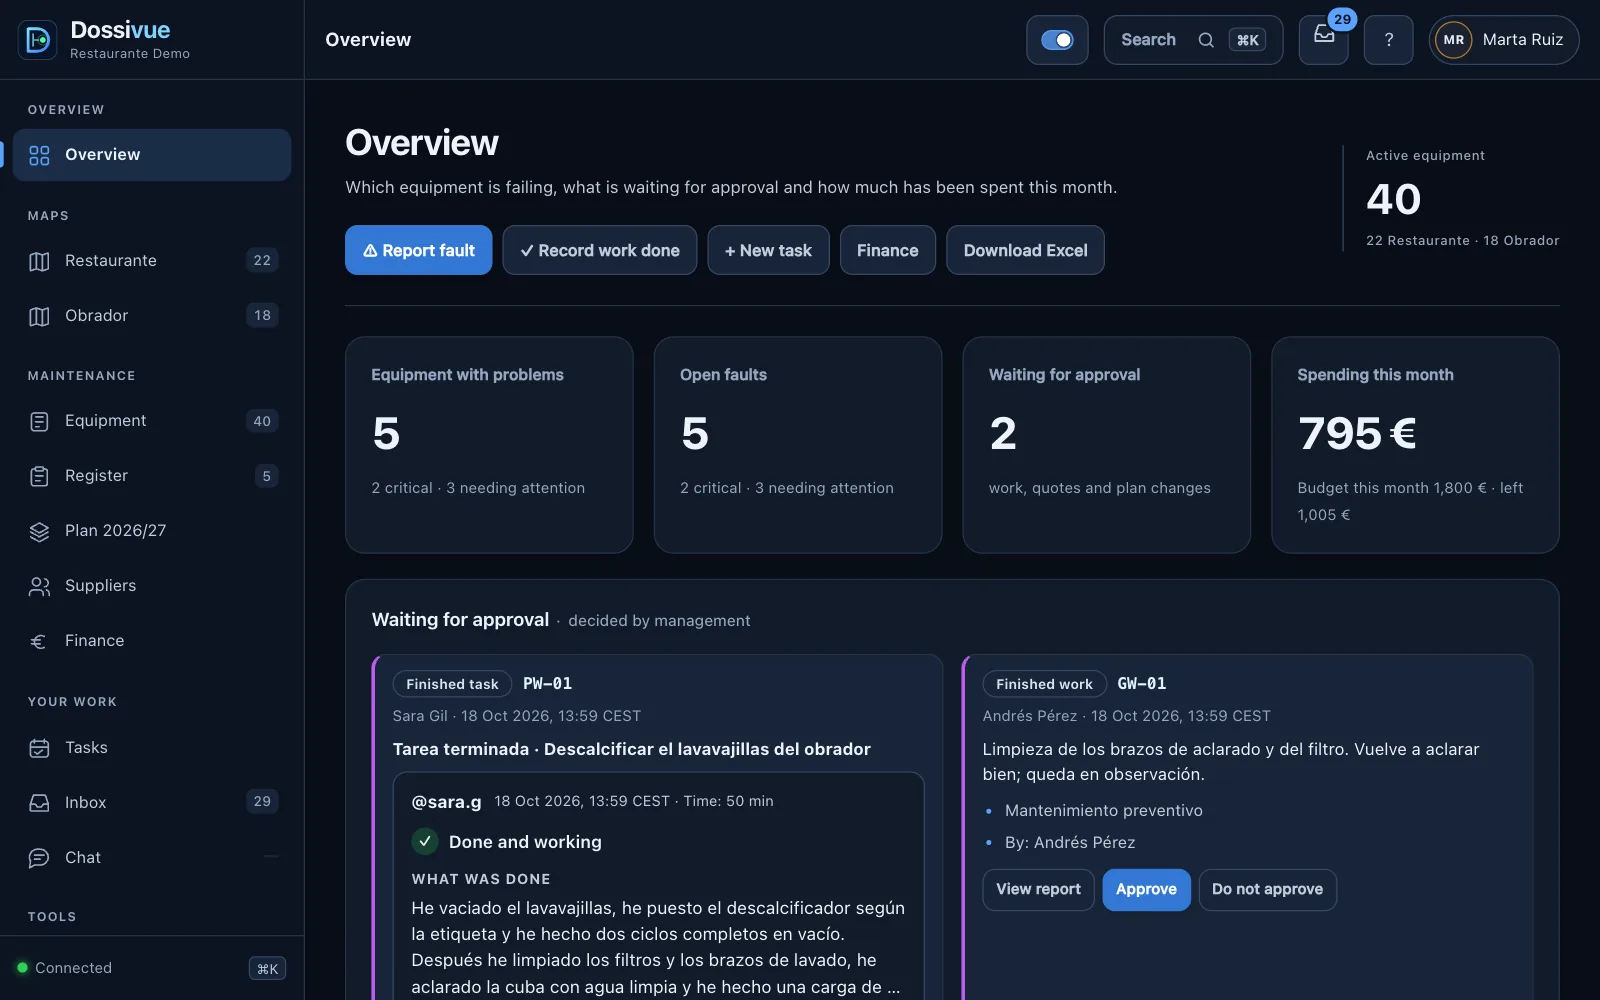
Task: Open the Inbox sidebar item
Action: click(152, 803)
